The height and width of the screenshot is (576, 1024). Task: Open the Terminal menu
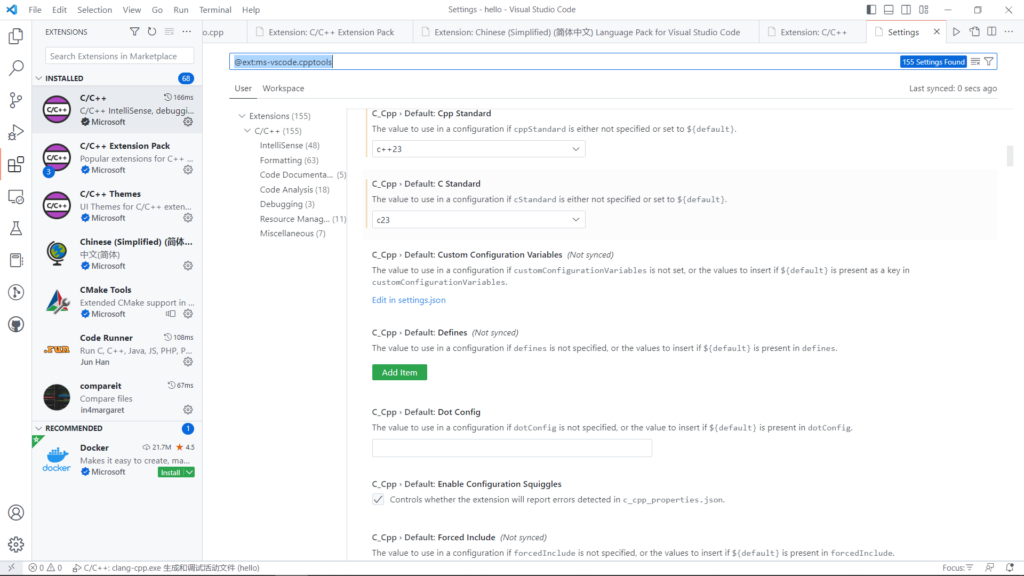(215, 10)
